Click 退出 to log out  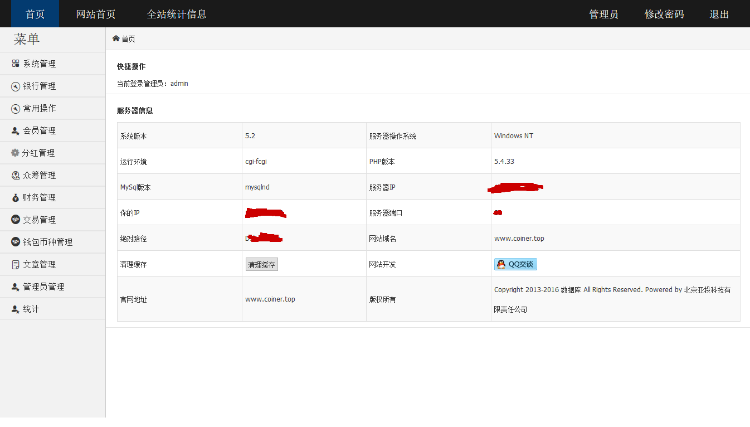[719, 14]
